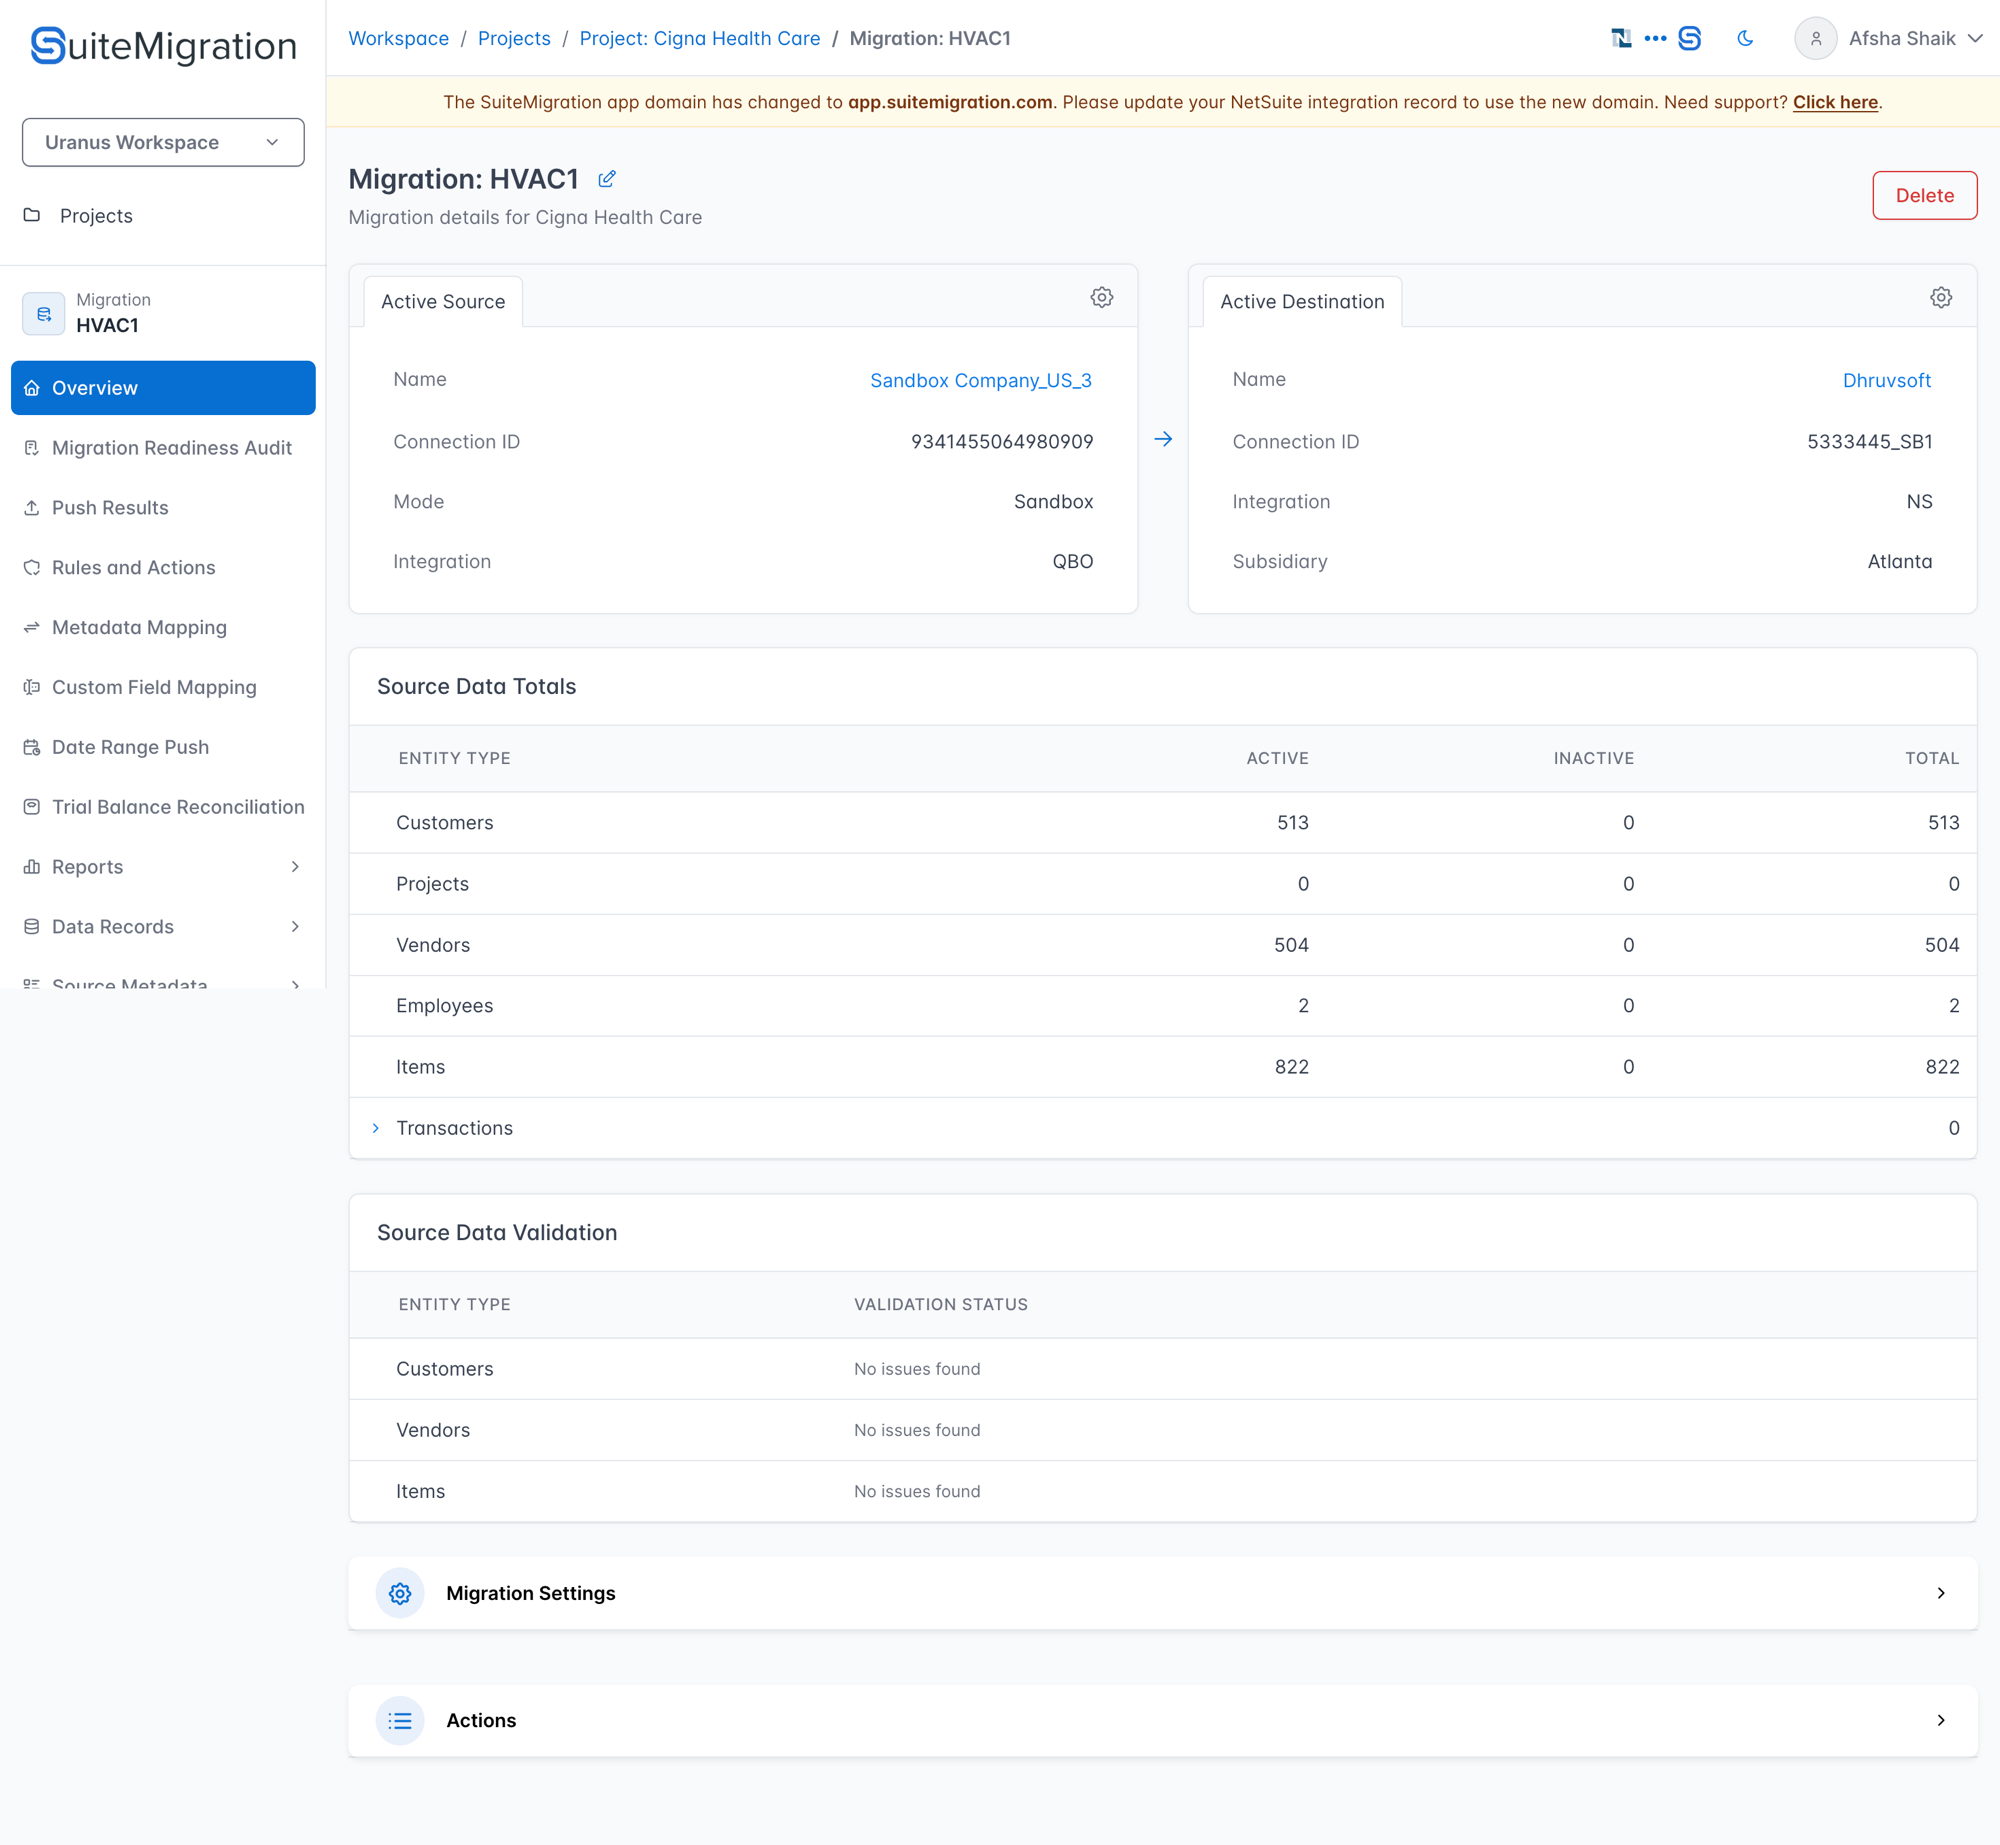
Task: Click the NetSuite icon in header
Action: 1621,38
